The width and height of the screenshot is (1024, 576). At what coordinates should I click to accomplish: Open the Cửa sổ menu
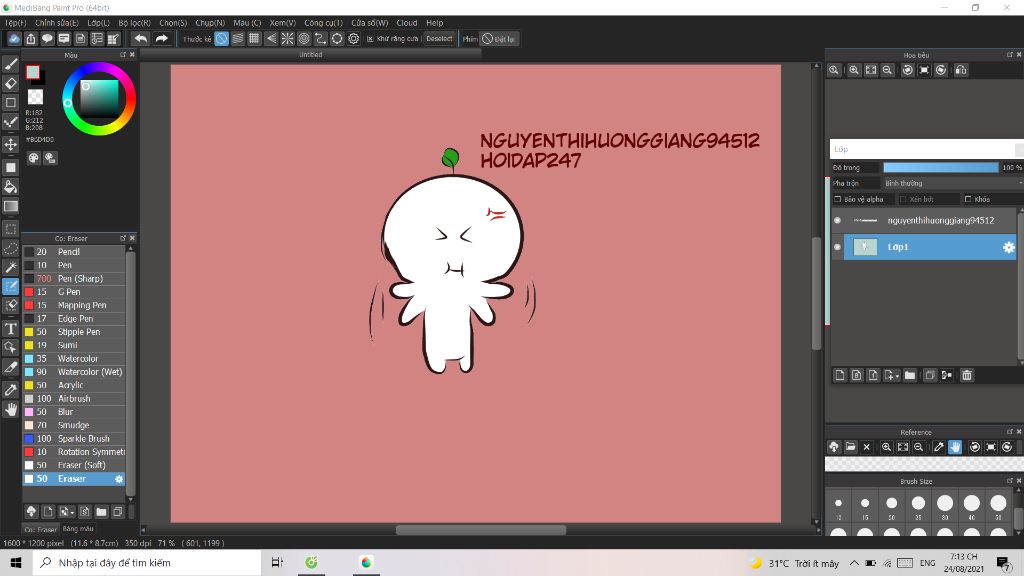pos(370,23)
